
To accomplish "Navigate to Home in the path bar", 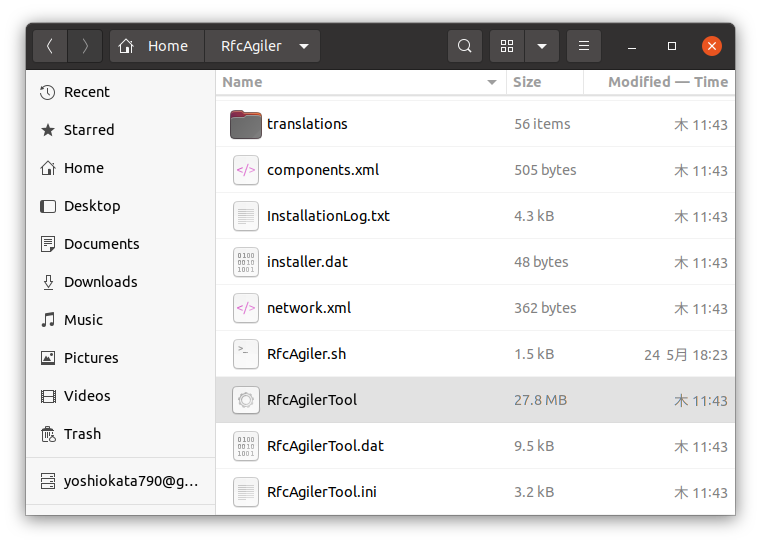I will (156, 46).
